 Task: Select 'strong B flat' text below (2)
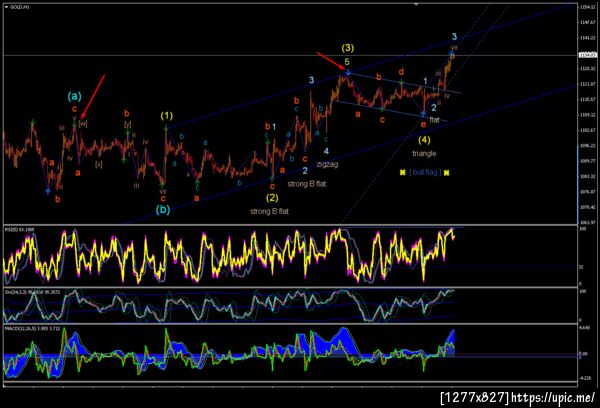point(269,211)
